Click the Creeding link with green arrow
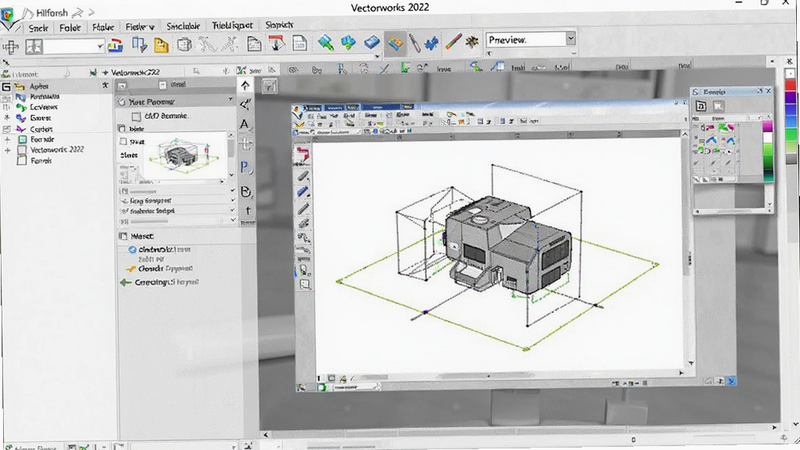 159,282
